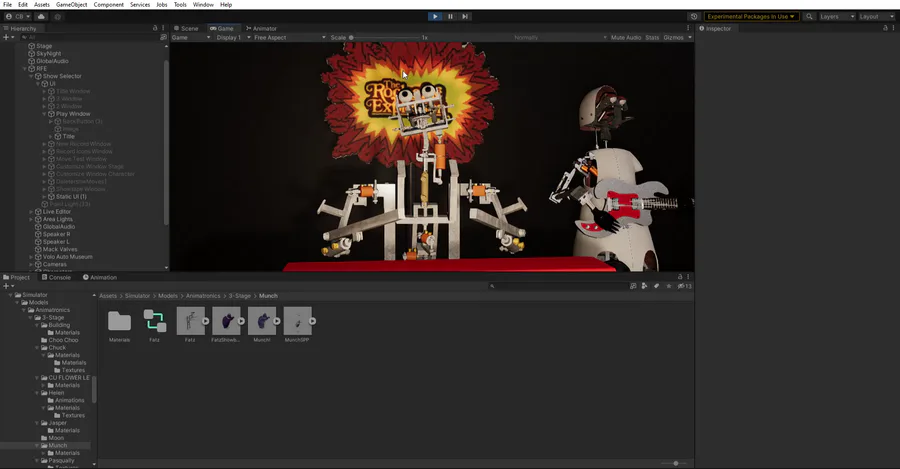Open the GameObject menu
The width and height of the screenshot is (900, 469).
click(x=72, y=5)
